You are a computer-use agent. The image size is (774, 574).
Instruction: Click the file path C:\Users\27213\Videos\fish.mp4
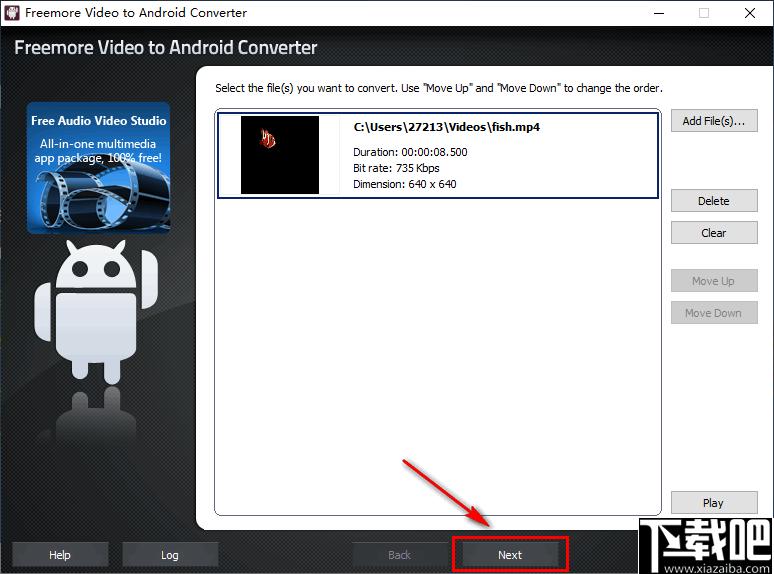pos(447,127)
